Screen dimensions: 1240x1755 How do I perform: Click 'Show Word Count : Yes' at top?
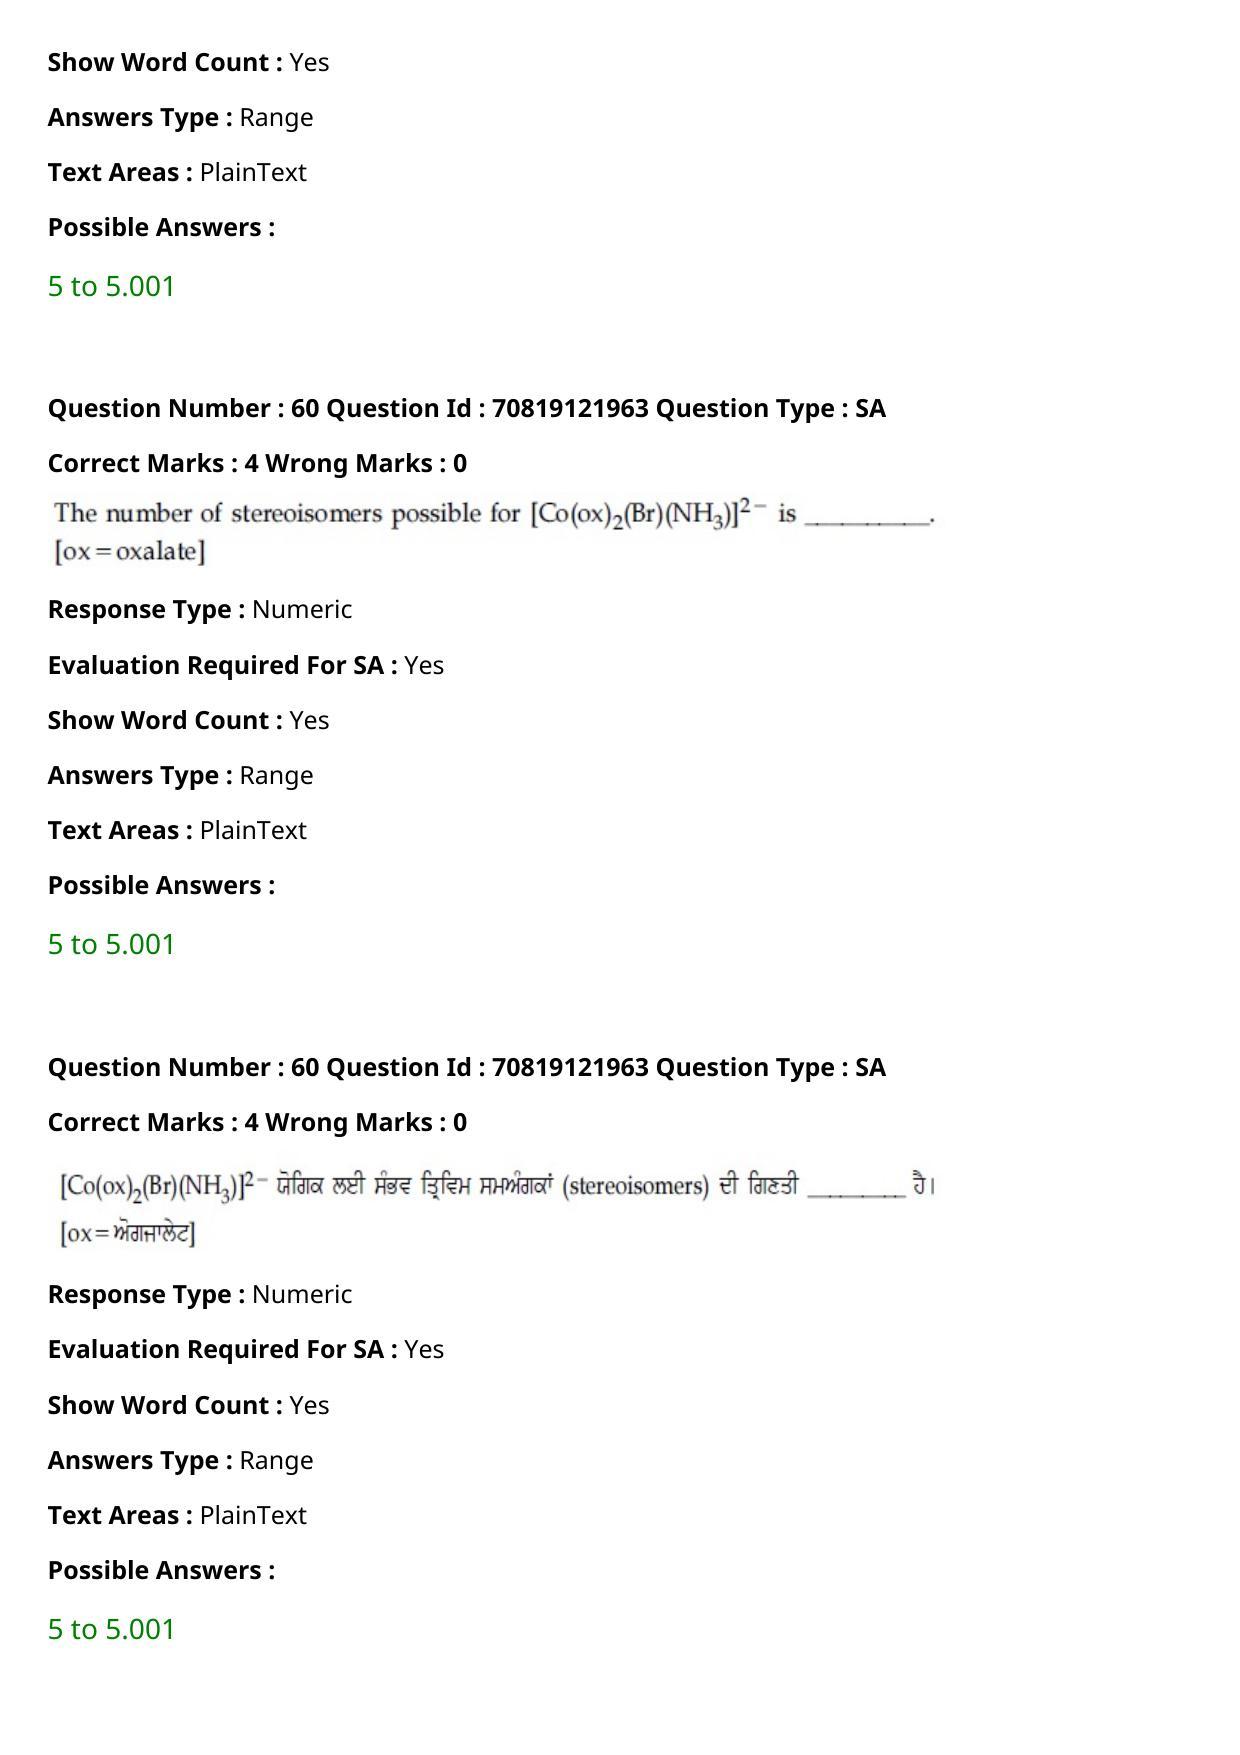pos(188,62)
